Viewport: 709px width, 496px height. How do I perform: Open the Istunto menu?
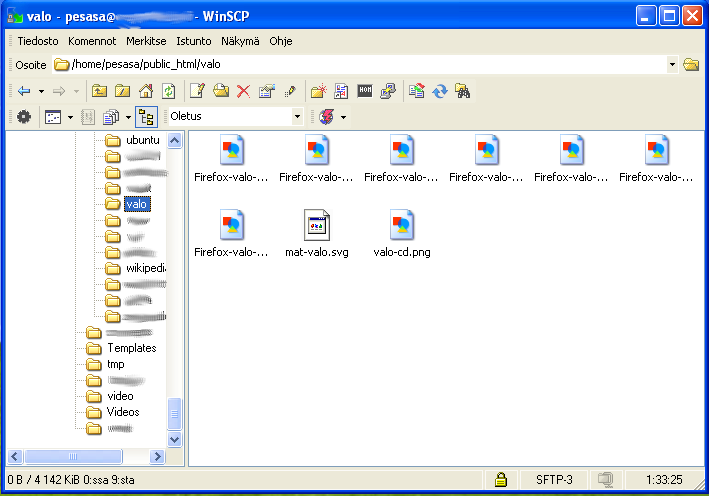[x=194, y=41]
